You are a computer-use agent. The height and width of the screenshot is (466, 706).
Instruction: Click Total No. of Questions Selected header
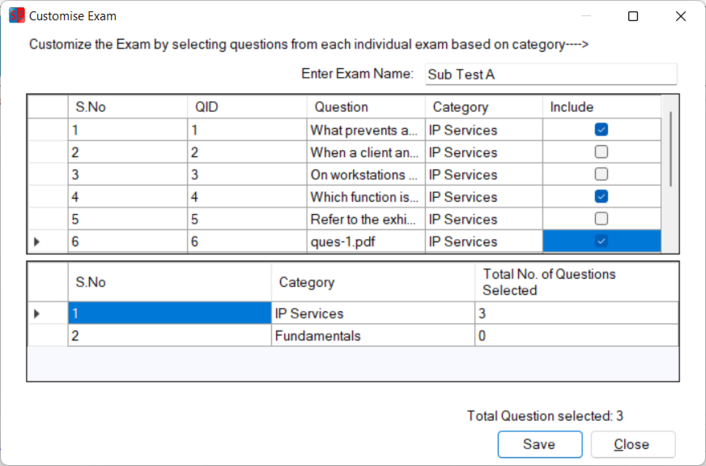coord(576,282)
